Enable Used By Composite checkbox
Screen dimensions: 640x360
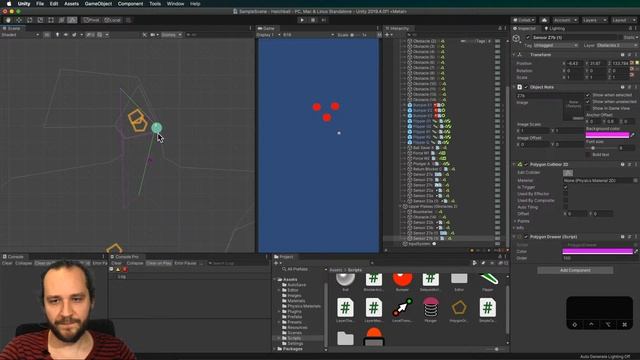point(565,200)
